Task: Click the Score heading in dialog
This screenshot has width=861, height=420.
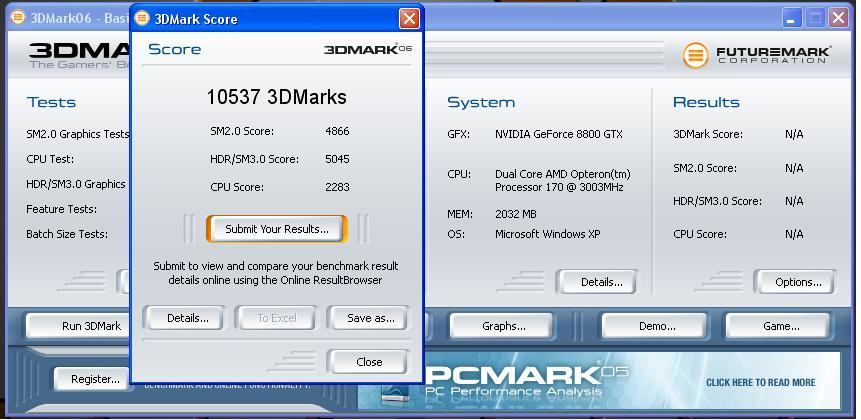Action: (175, 49)
